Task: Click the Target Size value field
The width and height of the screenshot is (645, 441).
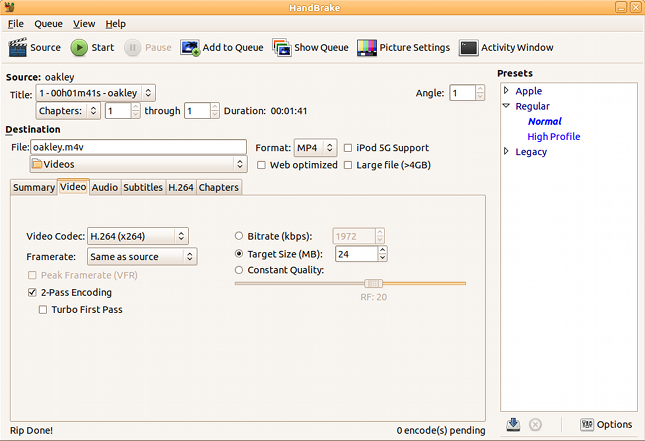Action: tap(356, 254)
